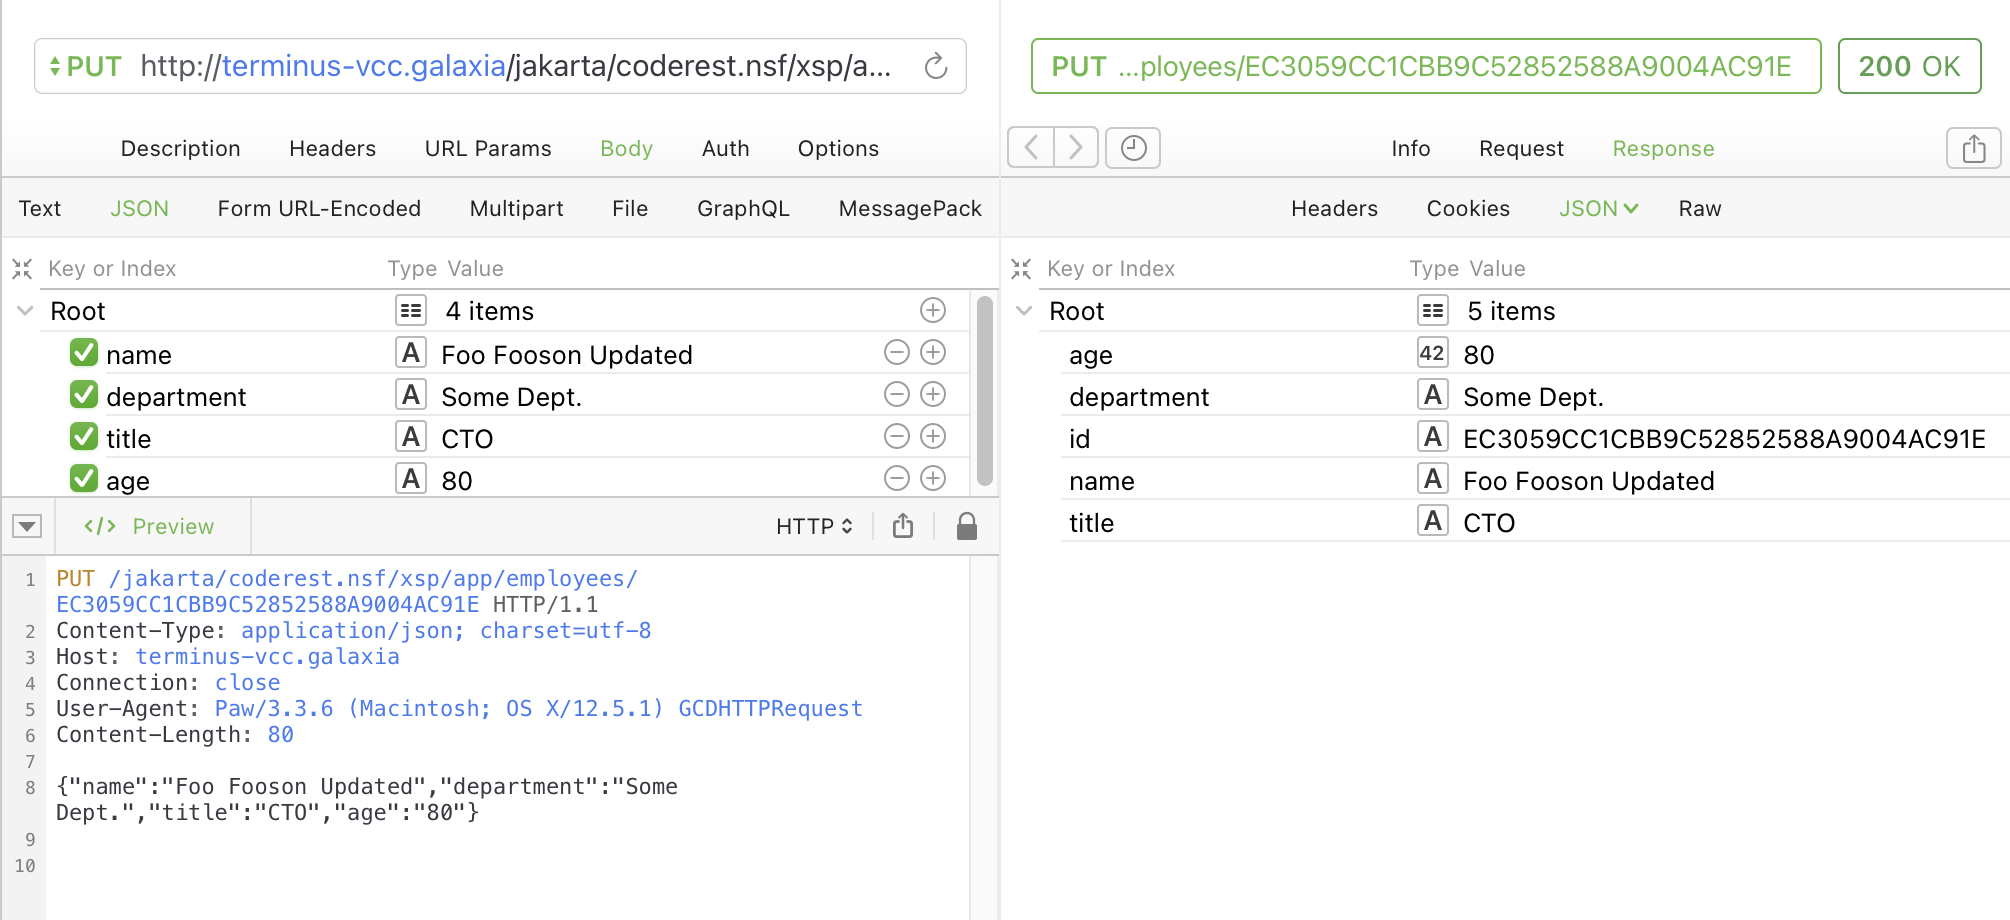Add item to Root with plus icon
The height and width of the screenshot is (920, 2010).
click(x=932, y=311)
